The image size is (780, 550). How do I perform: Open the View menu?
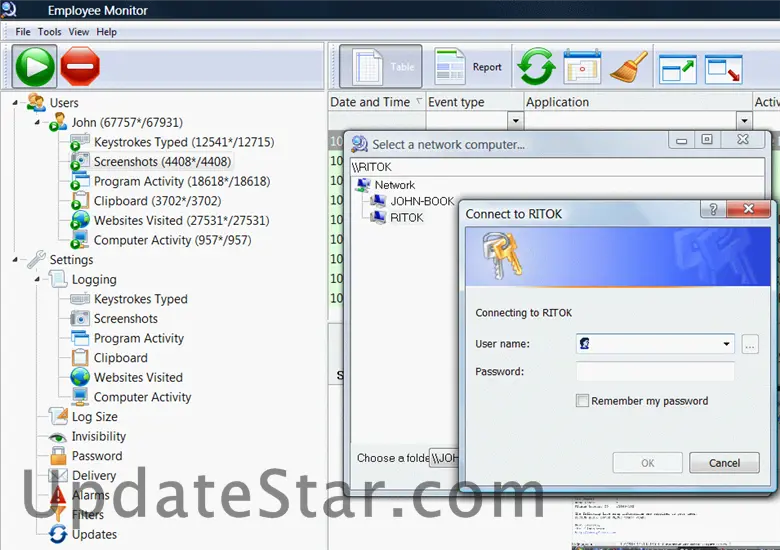(79, 32)
